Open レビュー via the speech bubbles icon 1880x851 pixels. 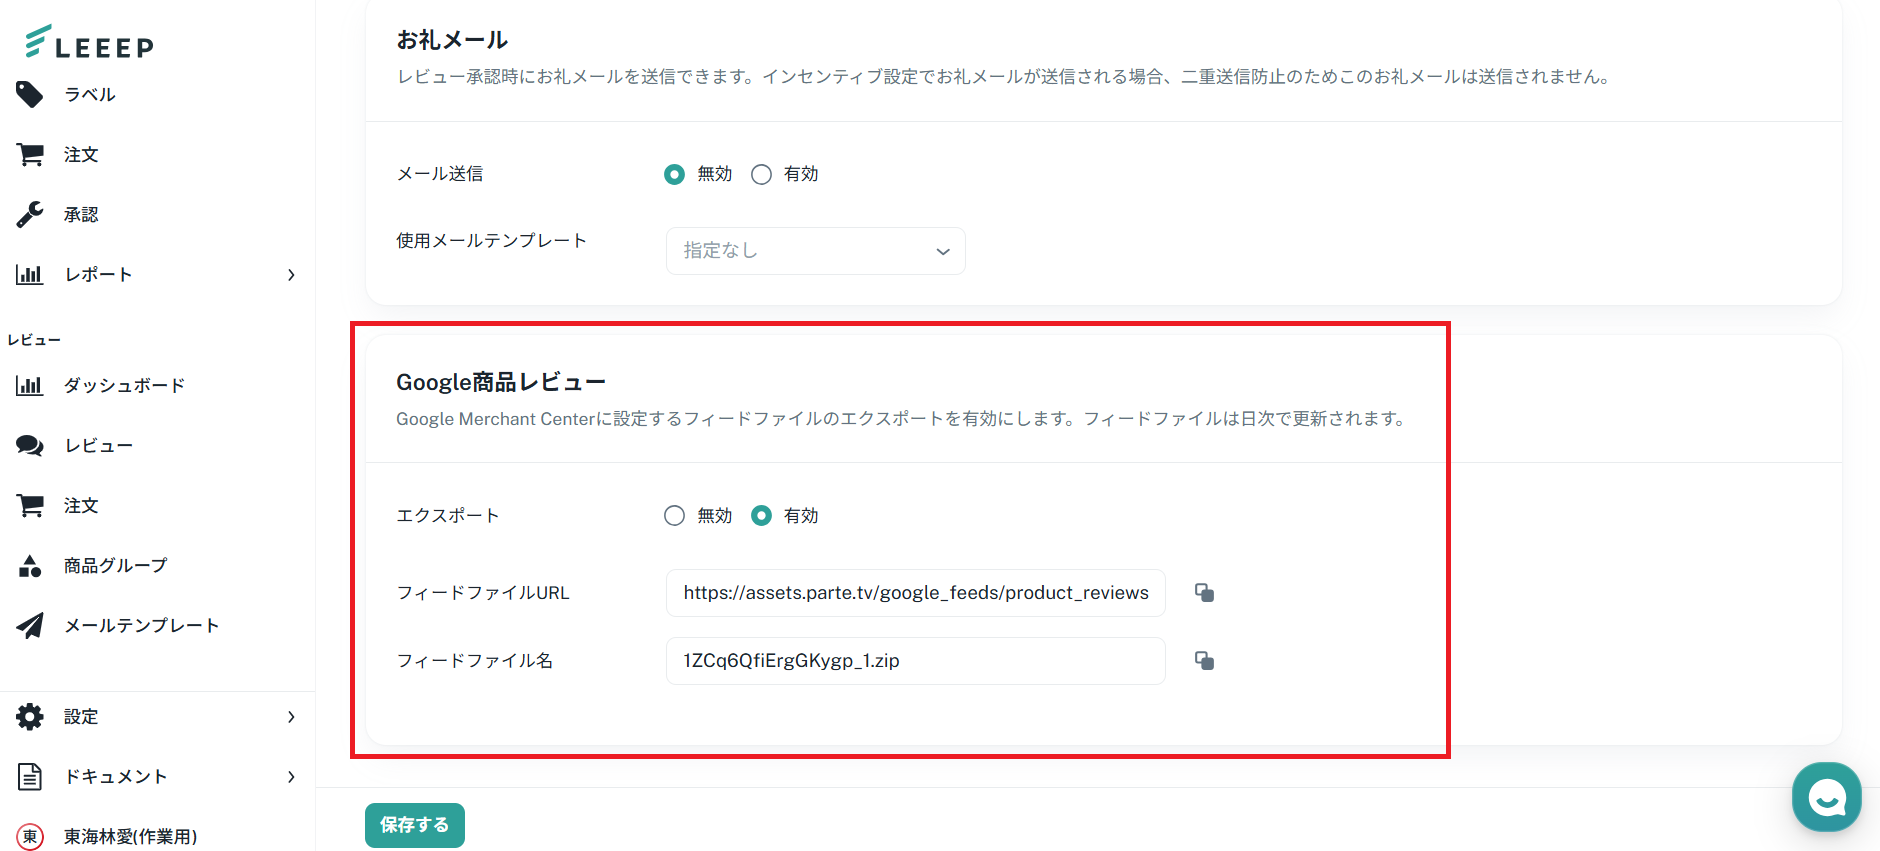click(30, 446)
